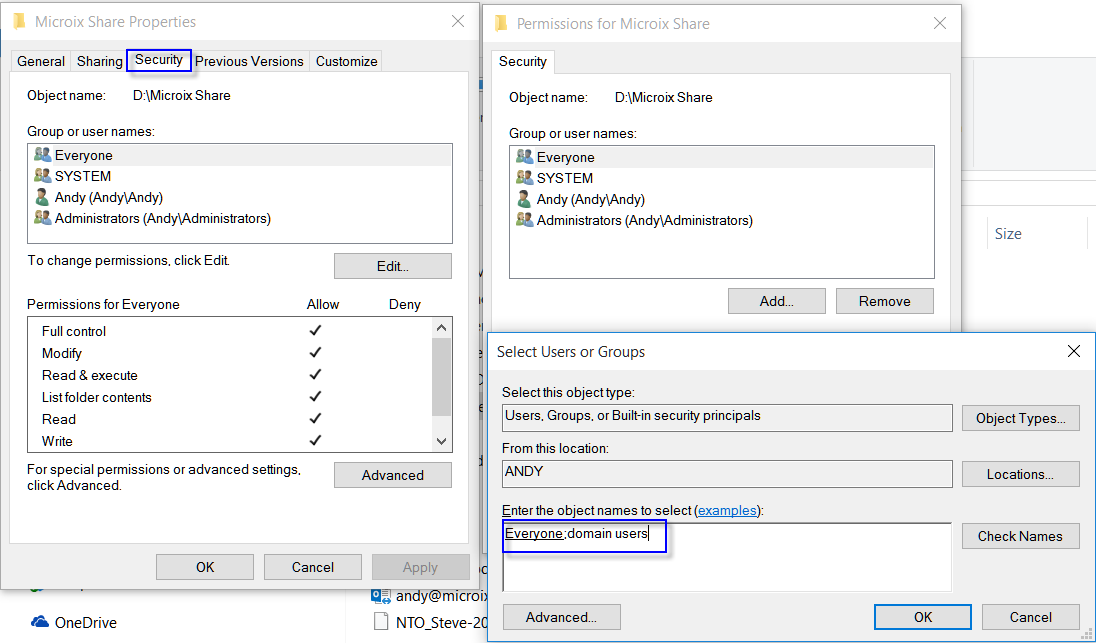Open the Object Types... dialog
Viewport: 1096px width, 643px height.
click(1020, 418)
